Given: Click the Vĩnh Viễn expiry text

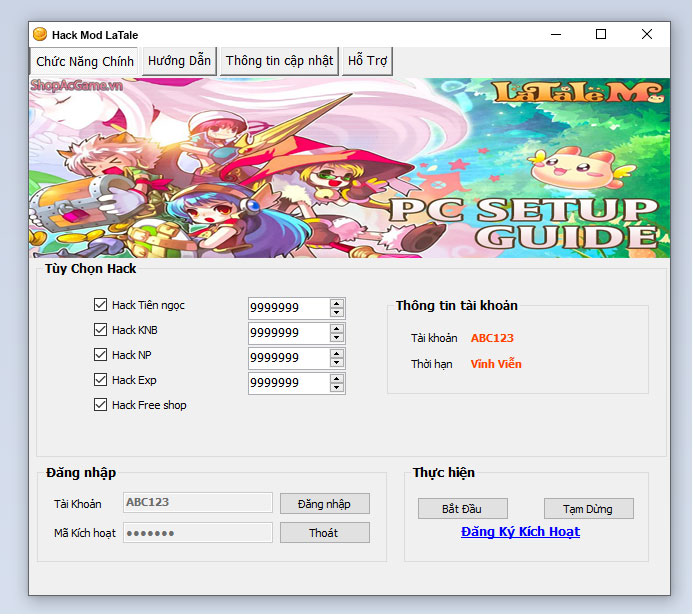Looking at the screenshot, I should click(x=496, y=364).
